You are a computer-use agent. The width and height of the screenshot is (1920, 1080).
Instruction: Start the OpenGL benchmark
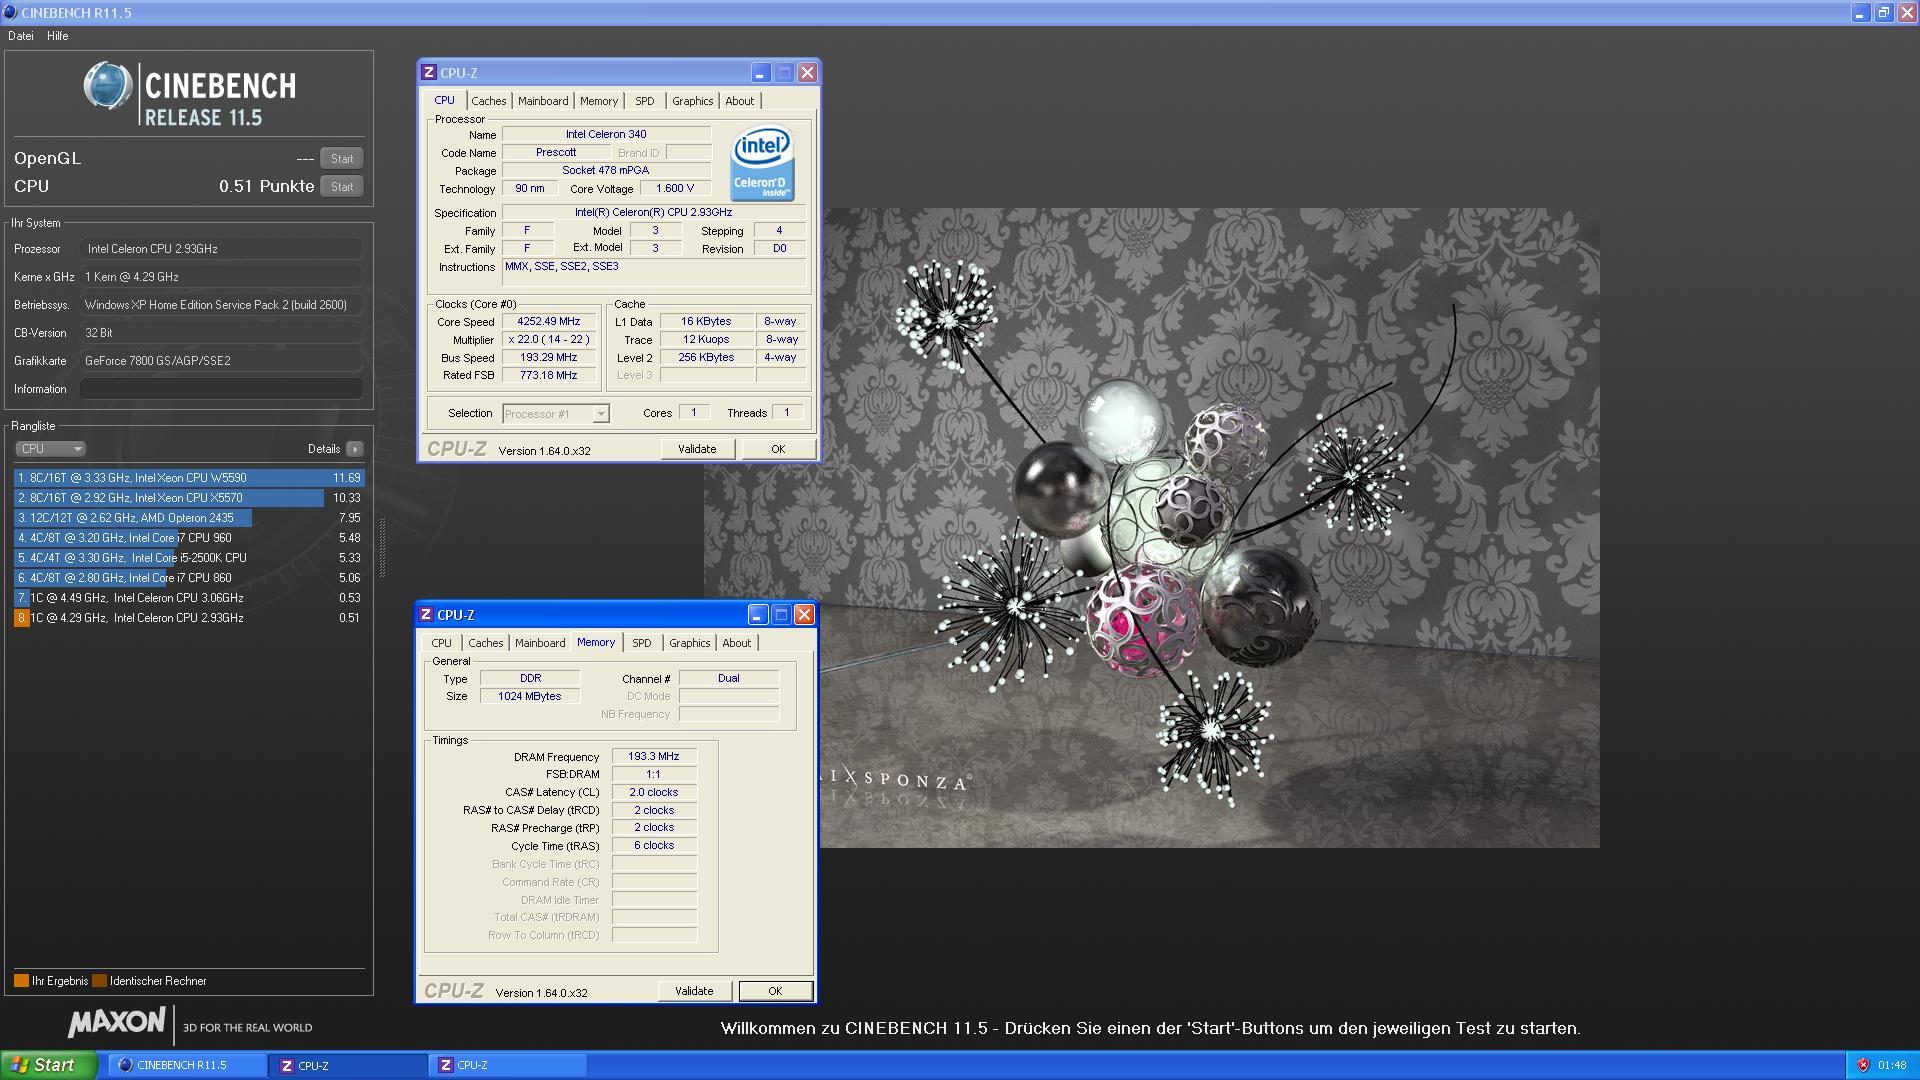342,159
